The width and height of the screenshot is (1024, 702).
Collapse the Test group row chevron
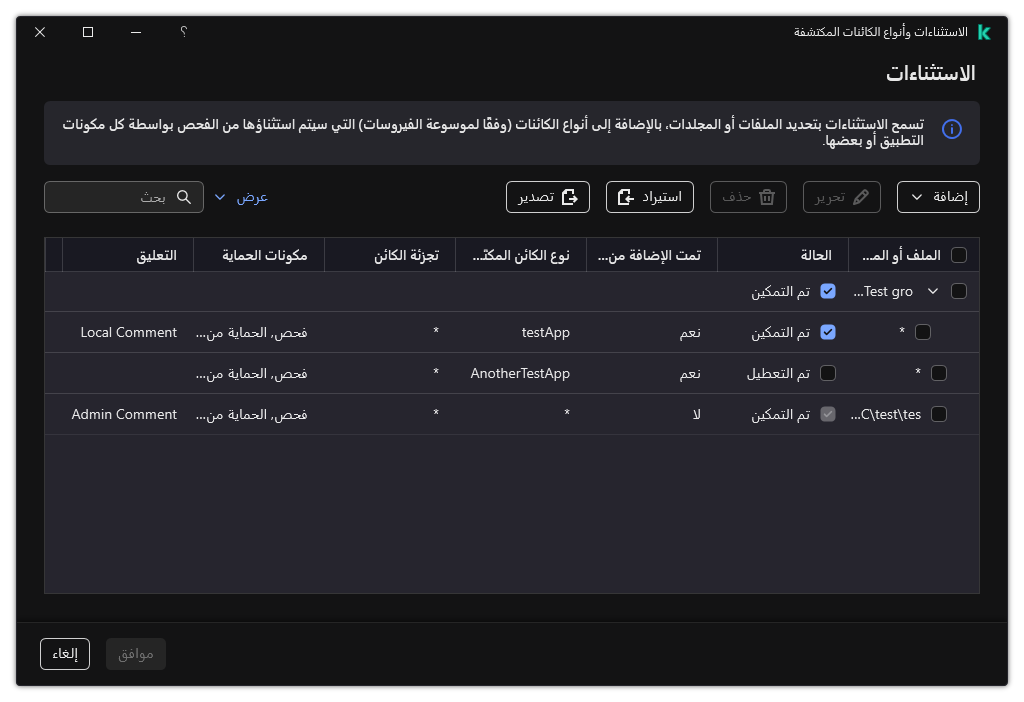pos(931,290)
